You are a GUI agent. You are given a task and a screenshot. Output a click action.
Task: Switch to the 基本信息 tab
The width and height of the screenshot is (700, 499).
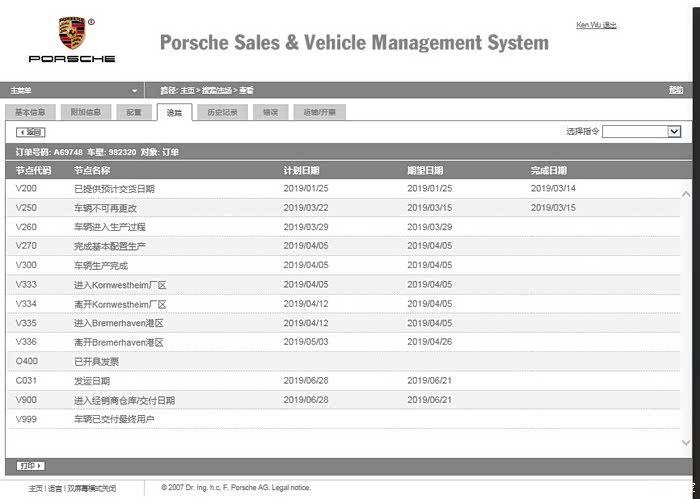pos(29,112)
